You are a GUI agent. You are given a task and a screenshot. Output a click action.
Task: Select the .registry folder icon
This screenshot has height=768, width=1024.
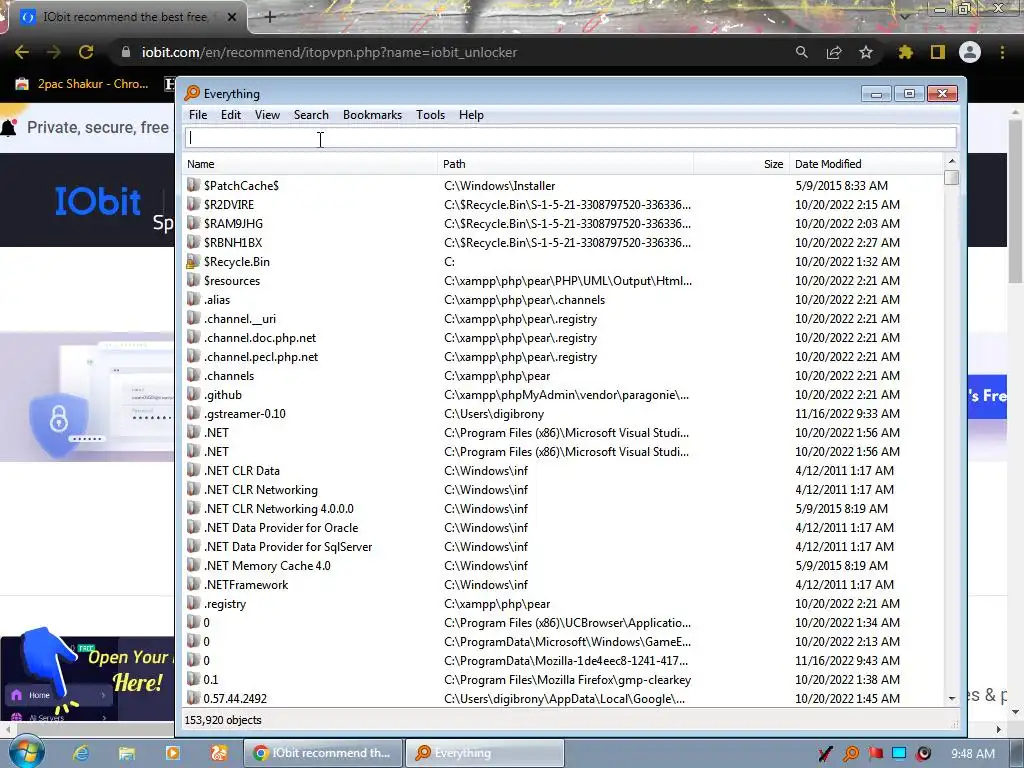193,603
